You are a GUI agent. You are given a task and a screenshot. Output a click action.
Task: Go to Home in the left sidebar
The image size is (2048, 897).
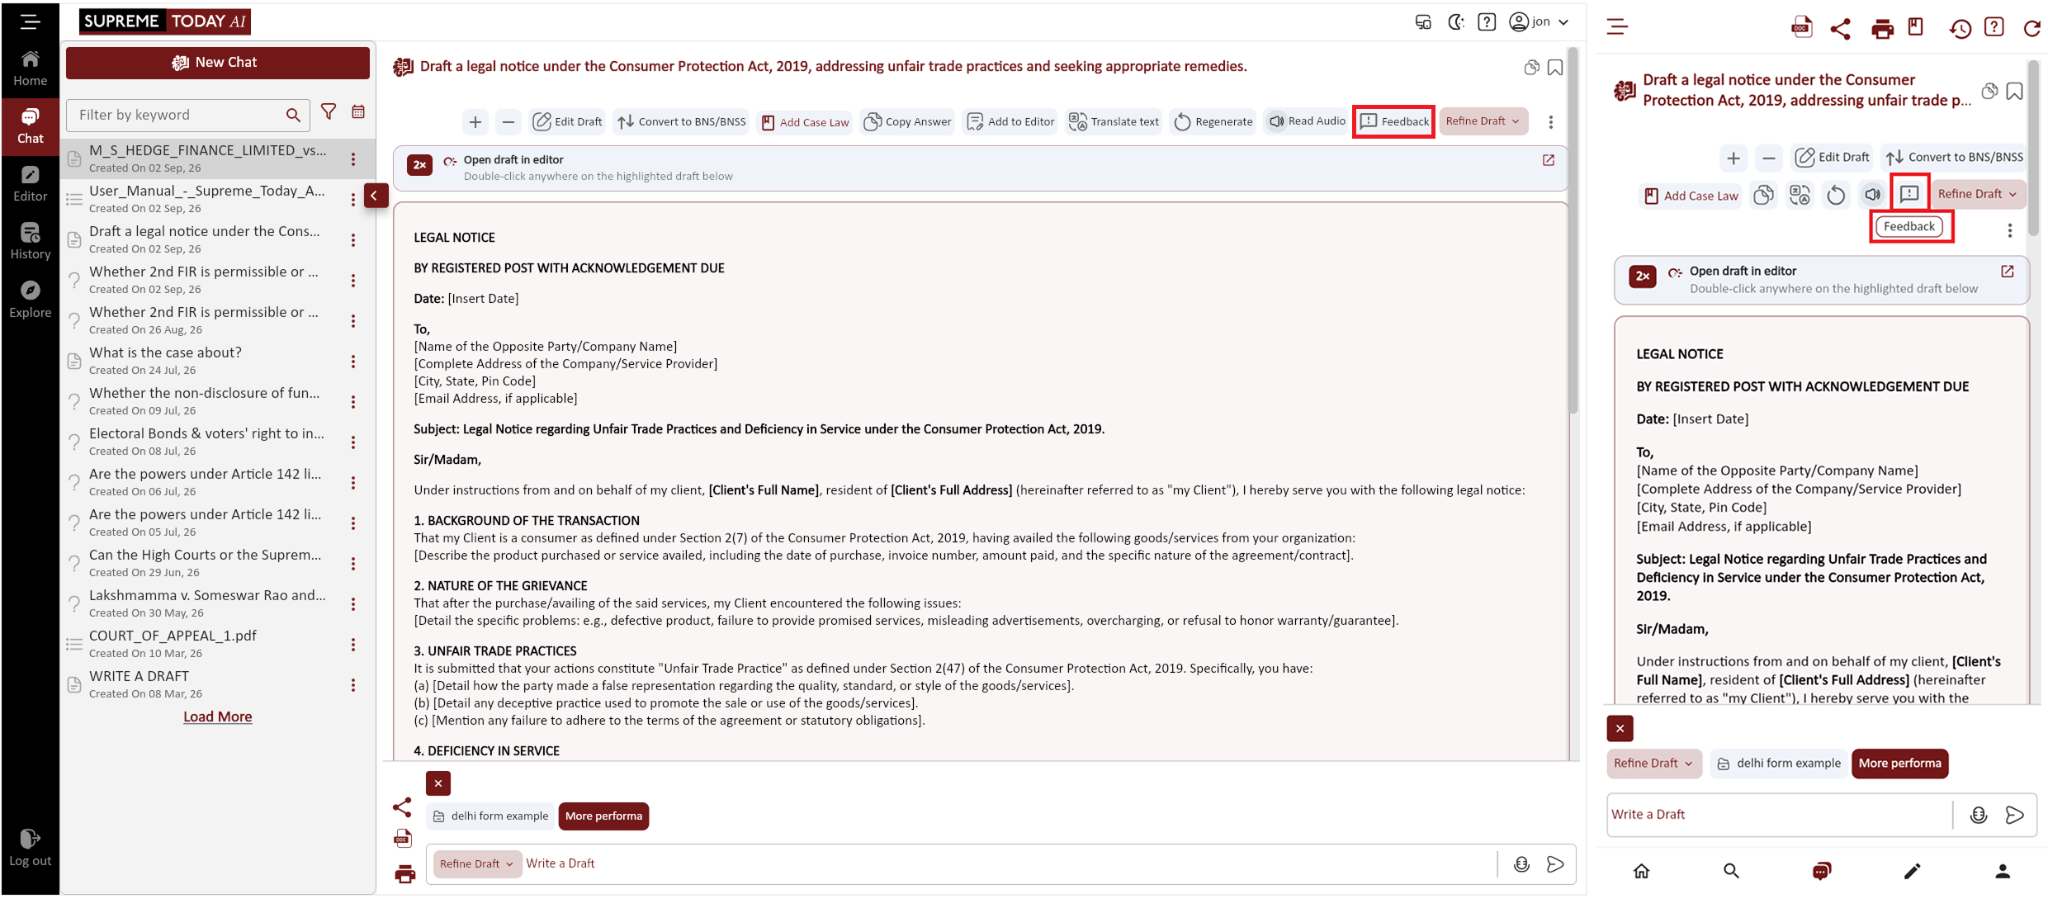[30, 68]
